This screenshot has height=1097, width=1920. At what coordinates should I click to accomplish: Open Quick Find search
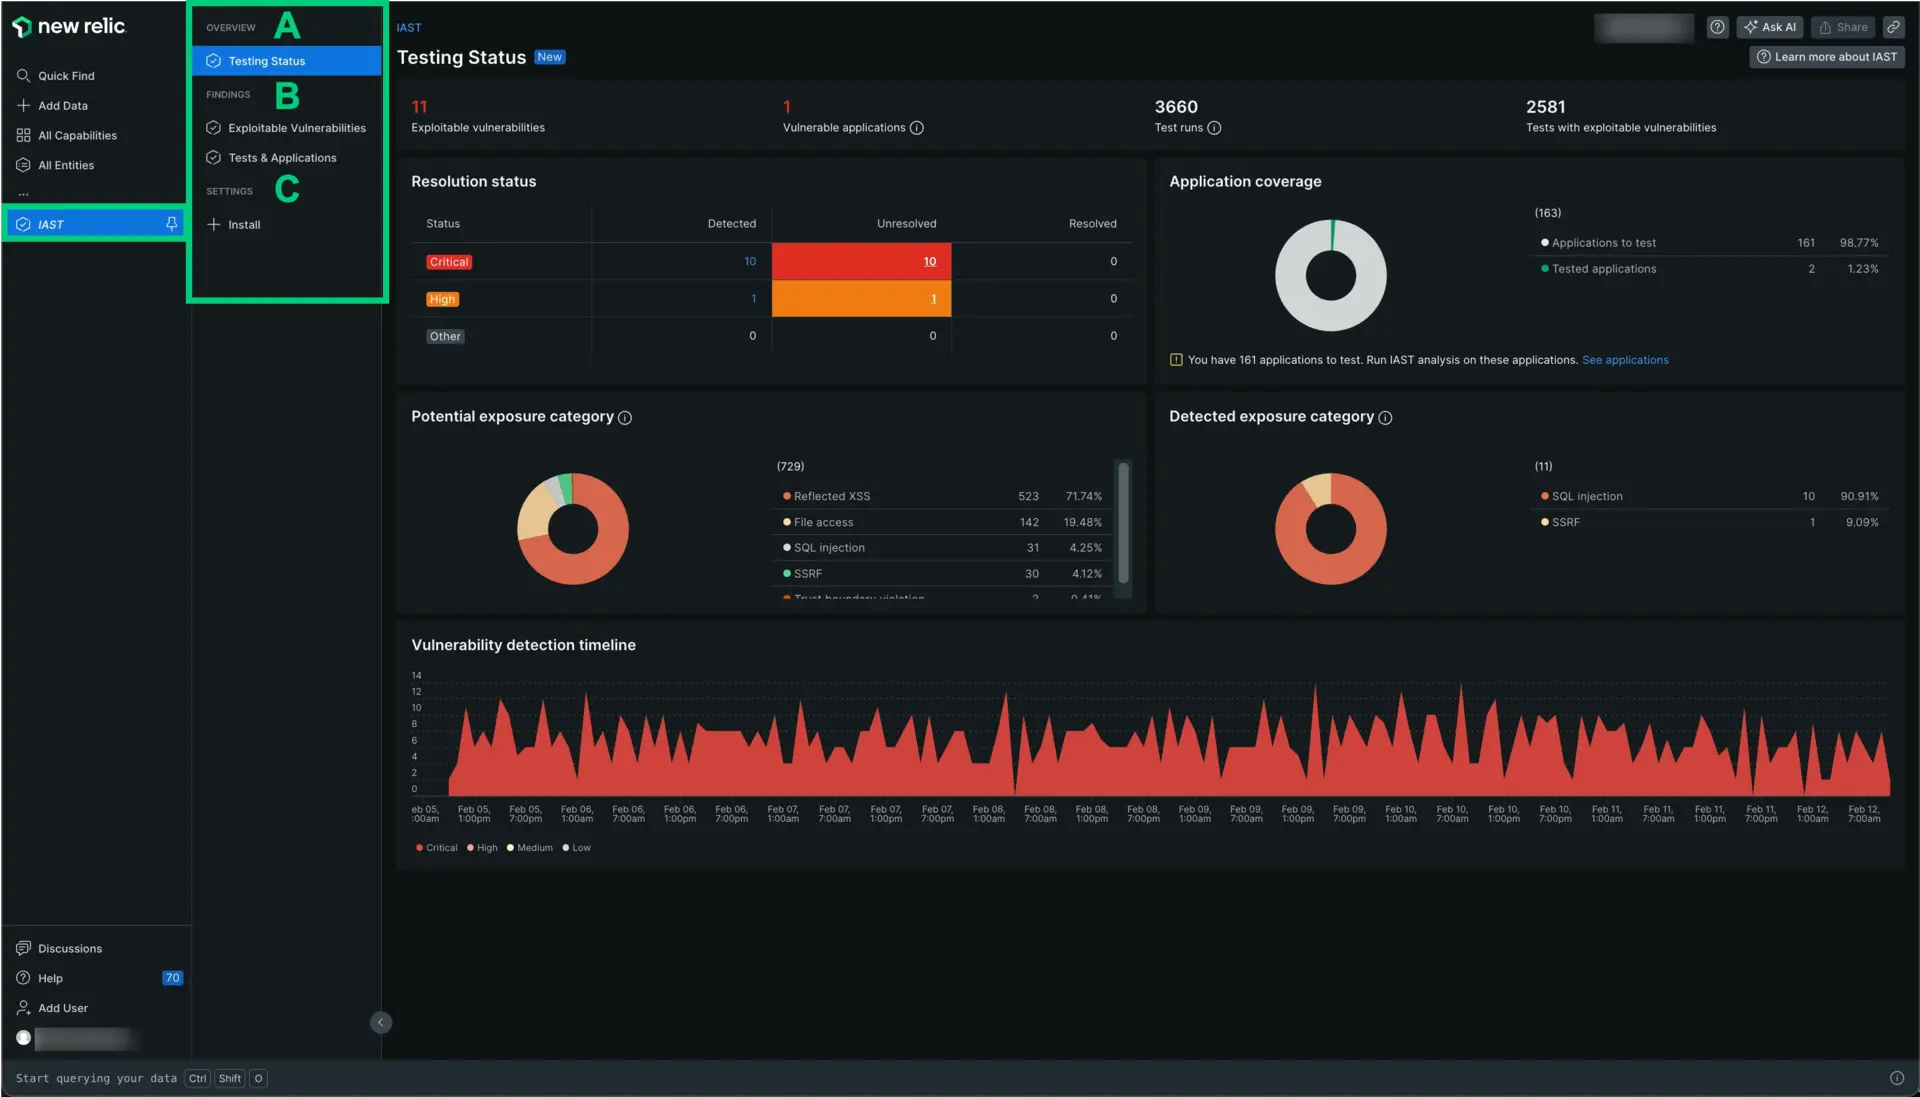tap(56, 76)
